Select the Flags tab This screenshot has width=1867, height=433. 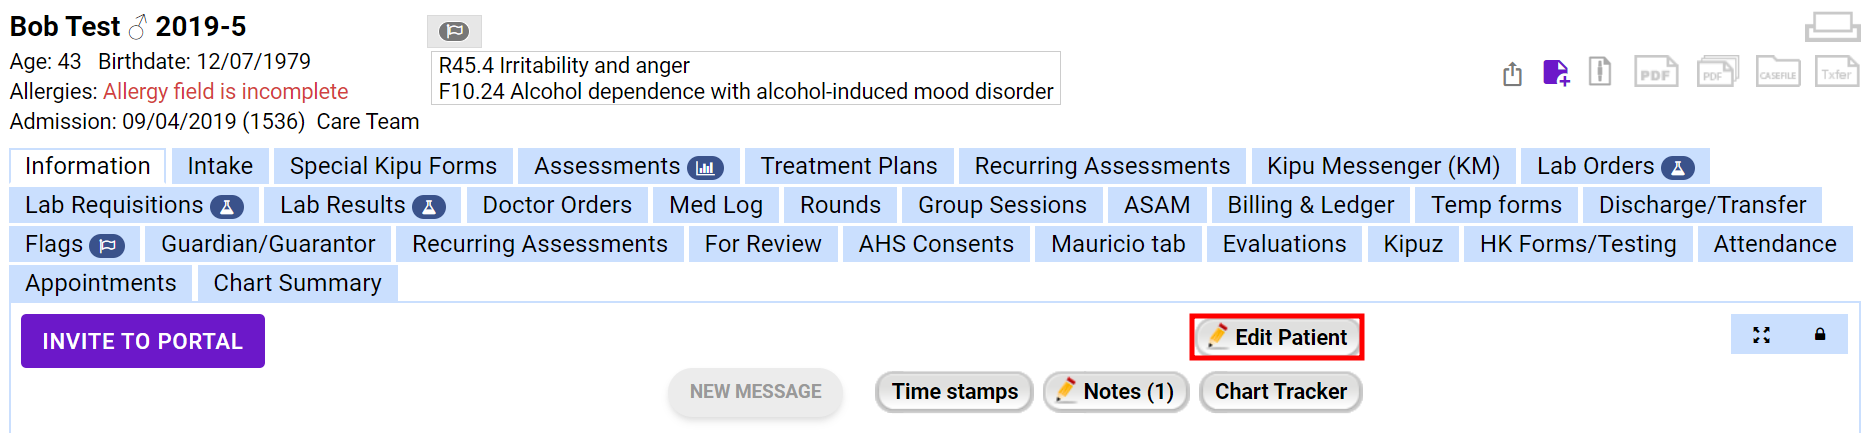(x=74, y=244)
